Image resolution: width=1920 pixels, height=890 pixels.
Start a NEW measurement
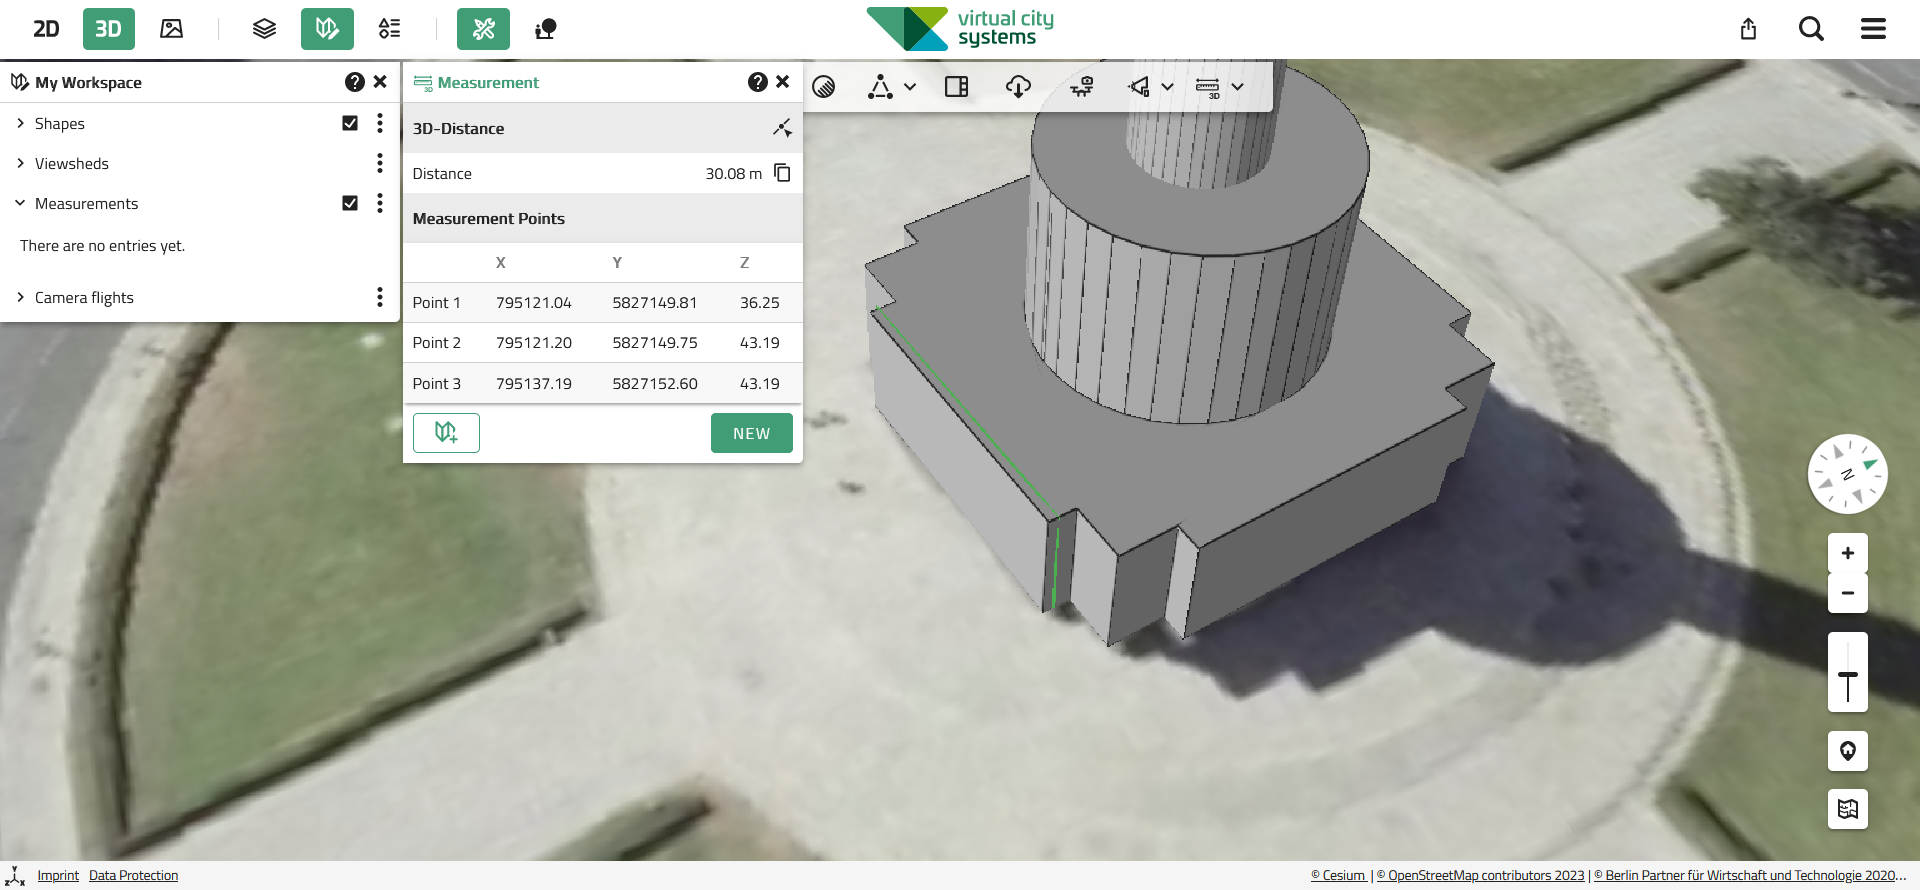pyautogui.click(x=752, y=433)
